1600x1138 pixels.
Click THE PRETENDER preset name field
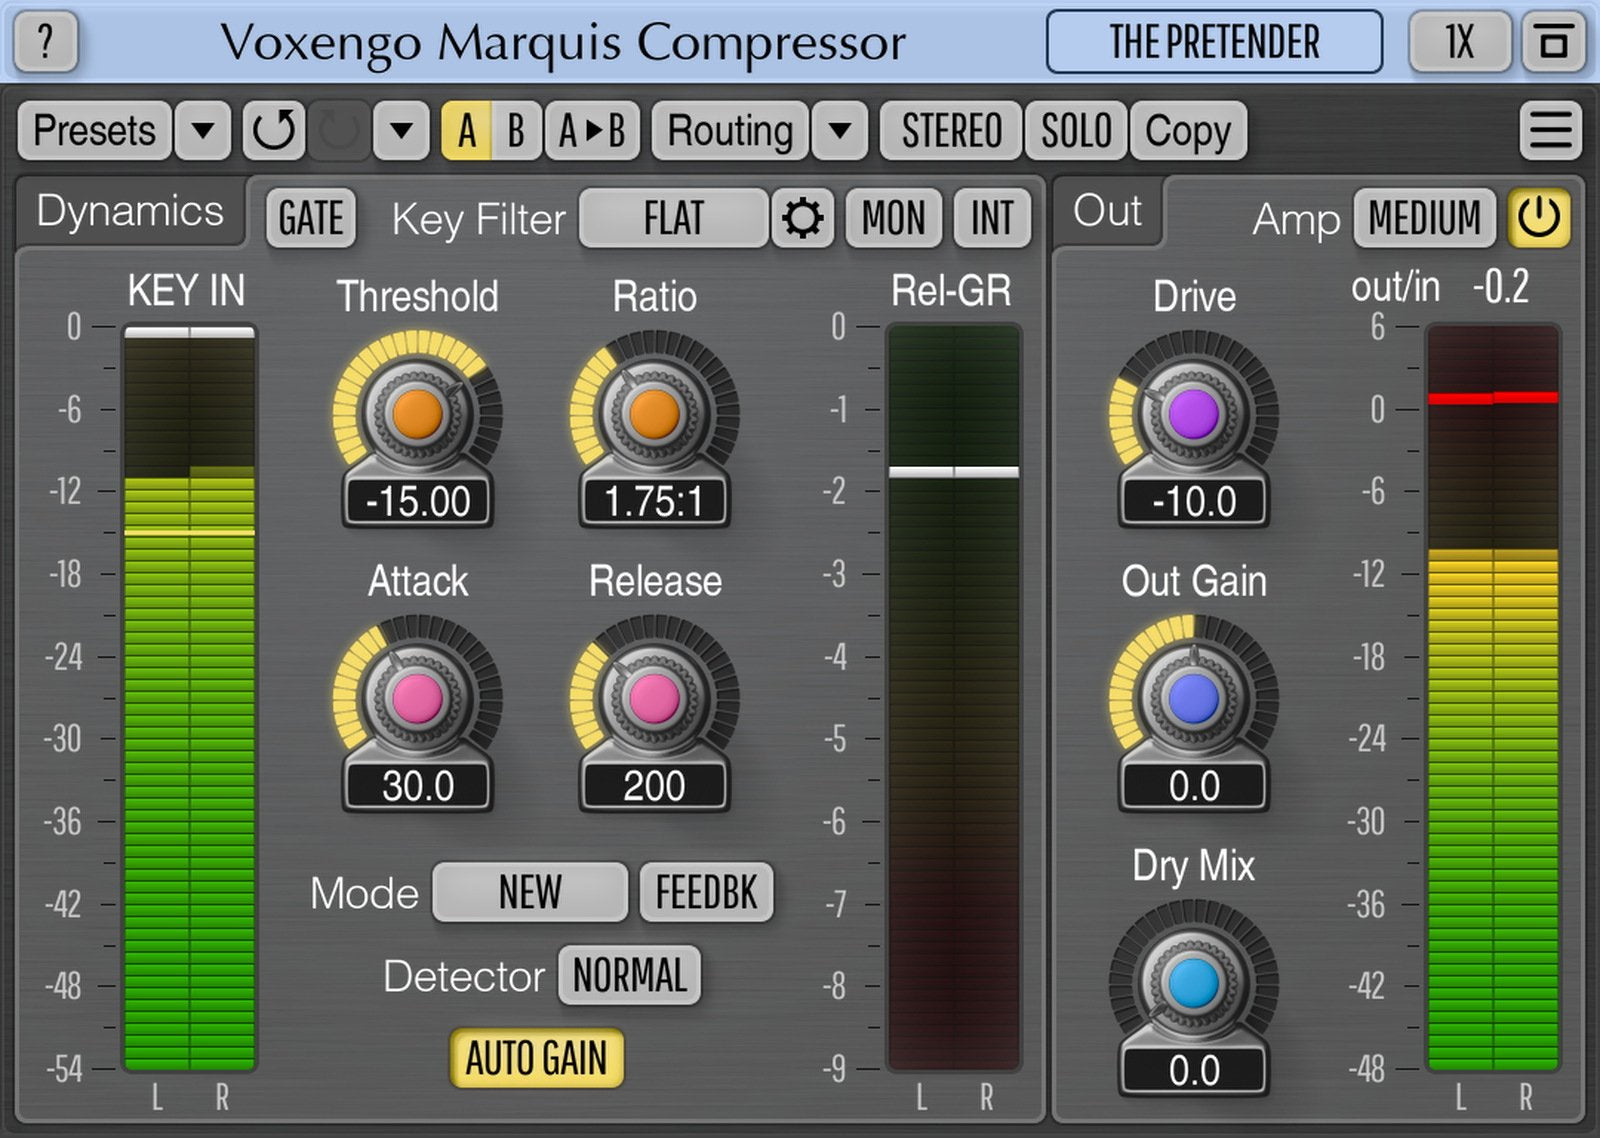pos(1215,42)
